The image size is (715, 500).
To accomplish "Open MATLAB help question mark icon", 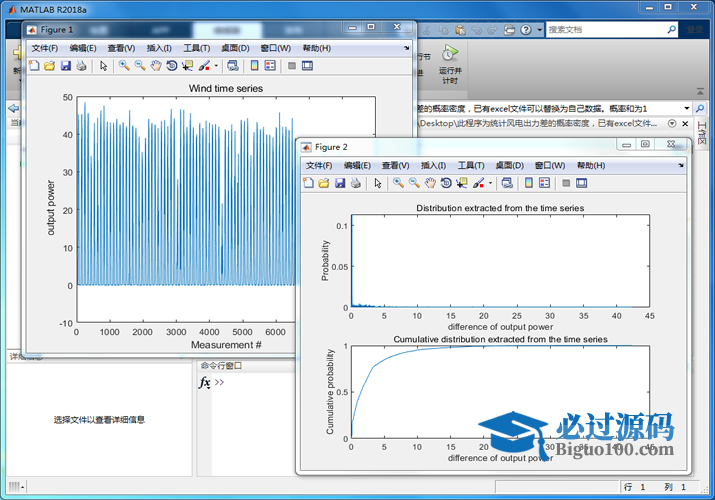I will point(525,30).
